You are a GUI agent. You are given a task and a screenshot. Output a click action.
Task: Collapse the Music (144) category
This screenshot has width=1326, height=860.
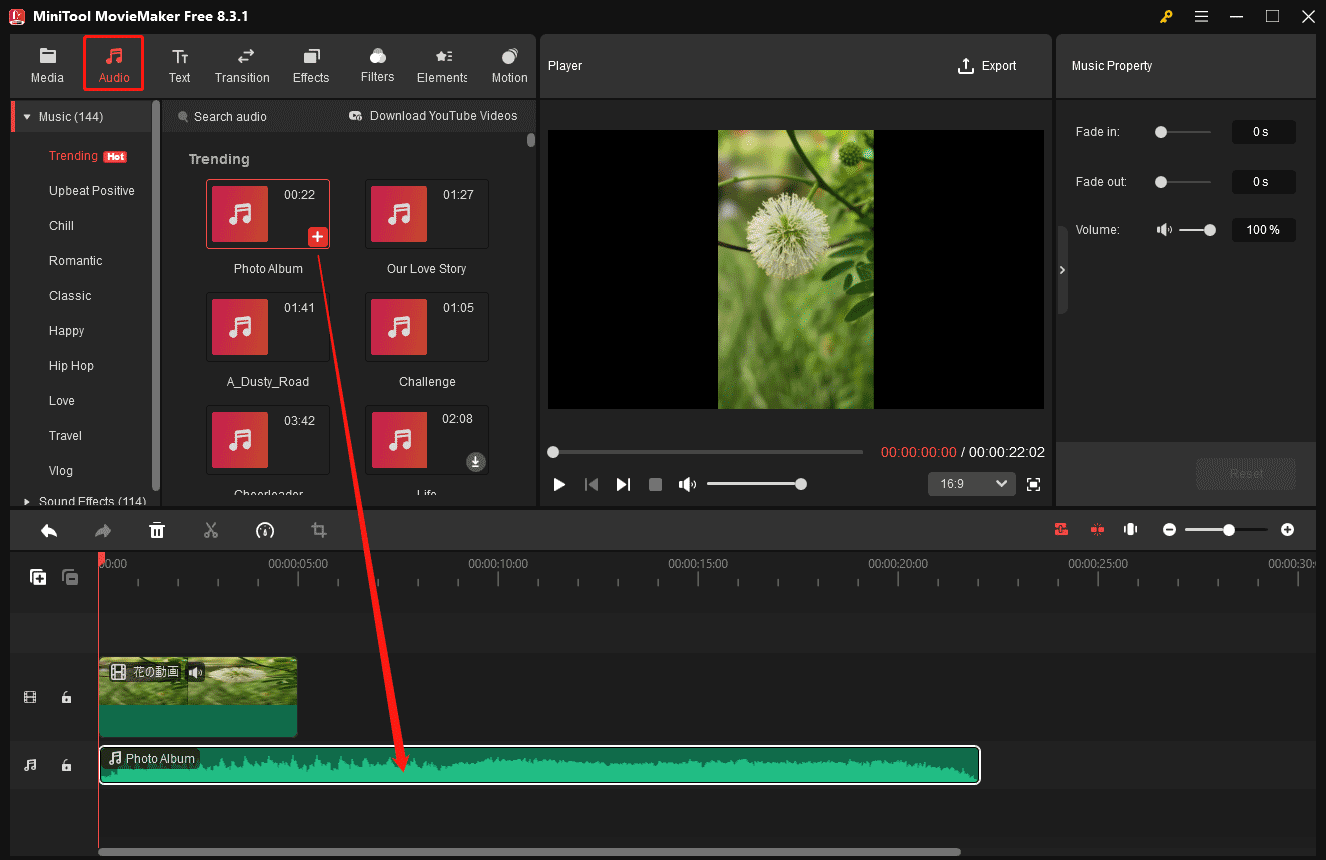tap(27, 117)
